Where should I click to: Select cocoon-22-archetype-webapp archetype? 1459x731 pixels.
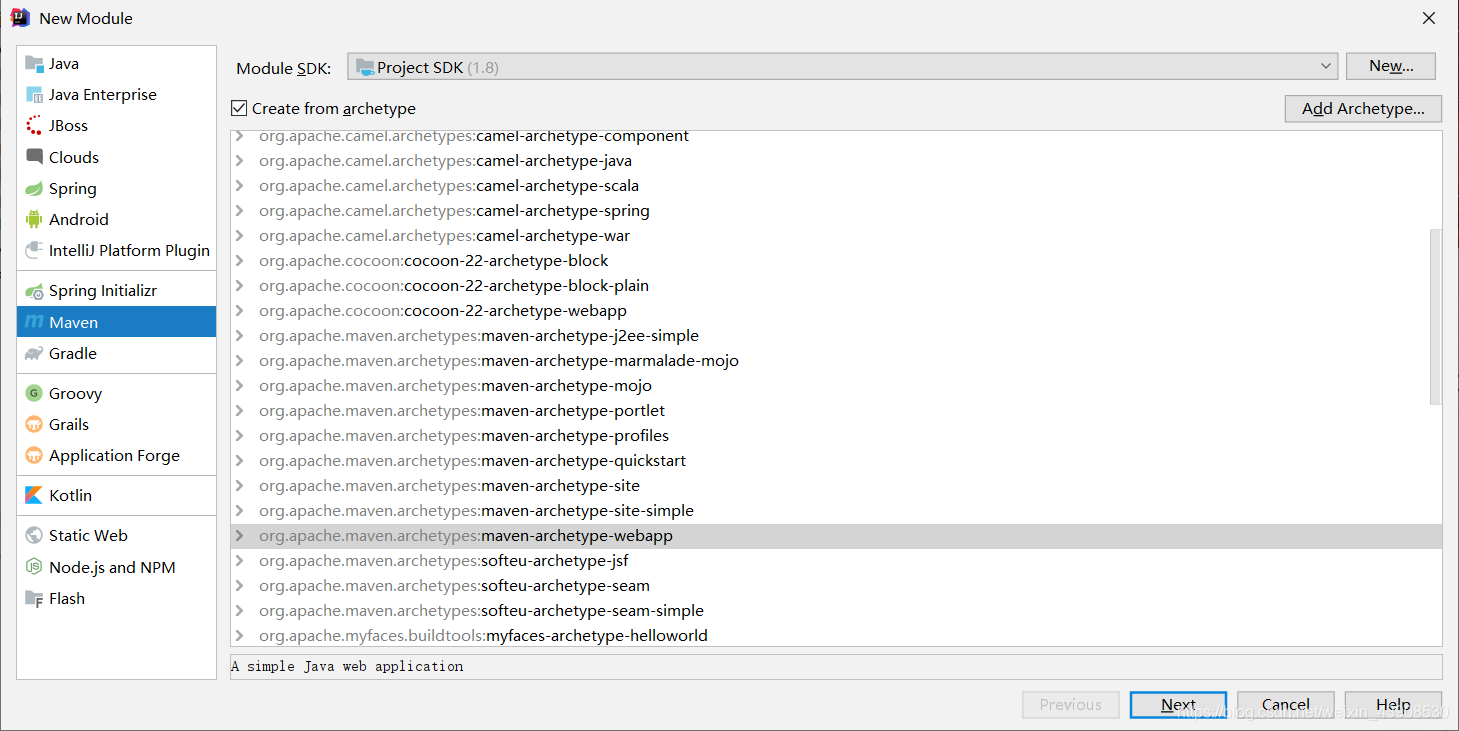pyautogui.click(x=836, y=311)
